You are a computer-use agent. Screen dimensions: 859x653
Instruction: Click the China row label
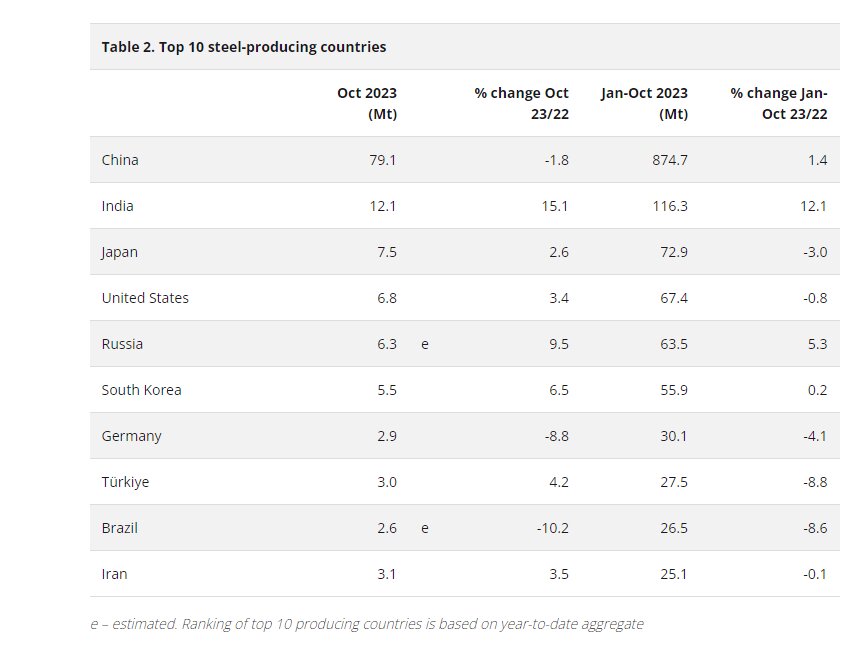click(120, 160)
